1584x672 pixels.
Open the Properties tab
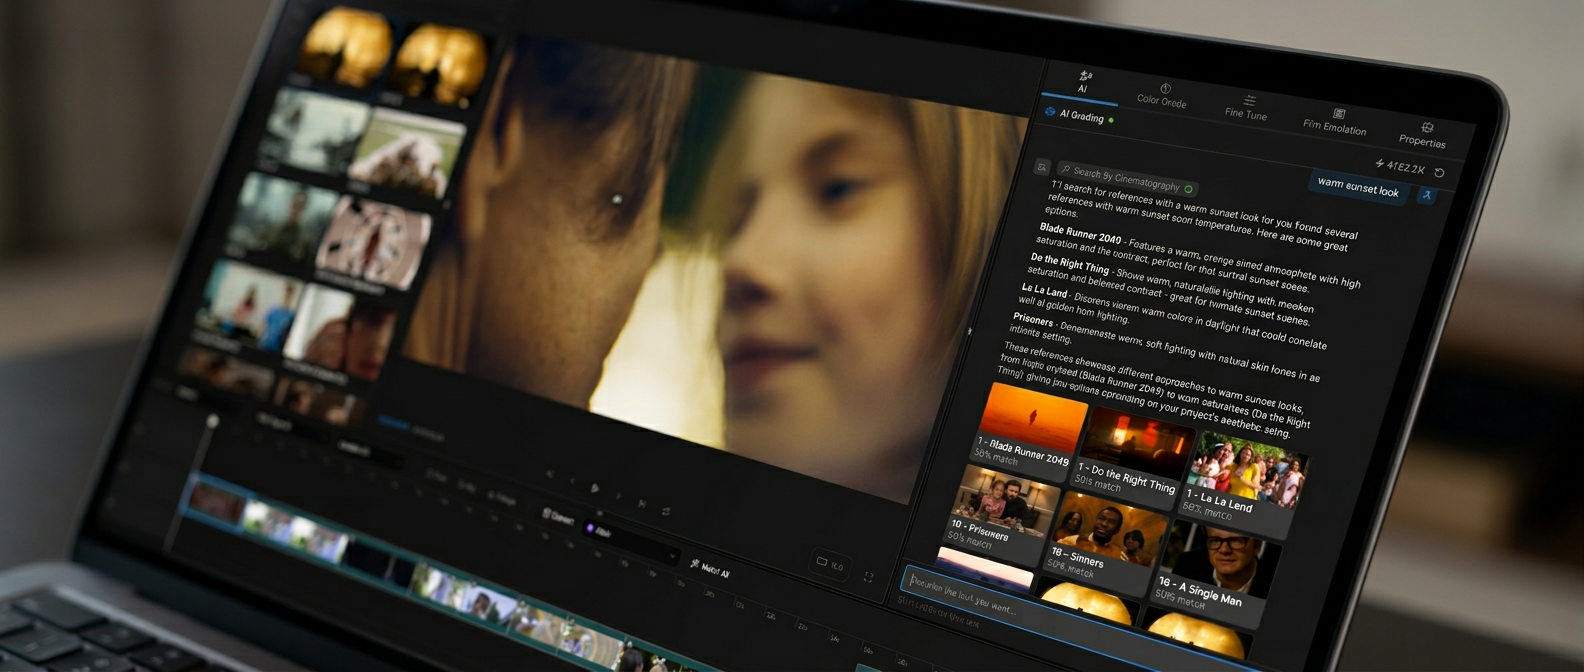(x=1423, y=135)
